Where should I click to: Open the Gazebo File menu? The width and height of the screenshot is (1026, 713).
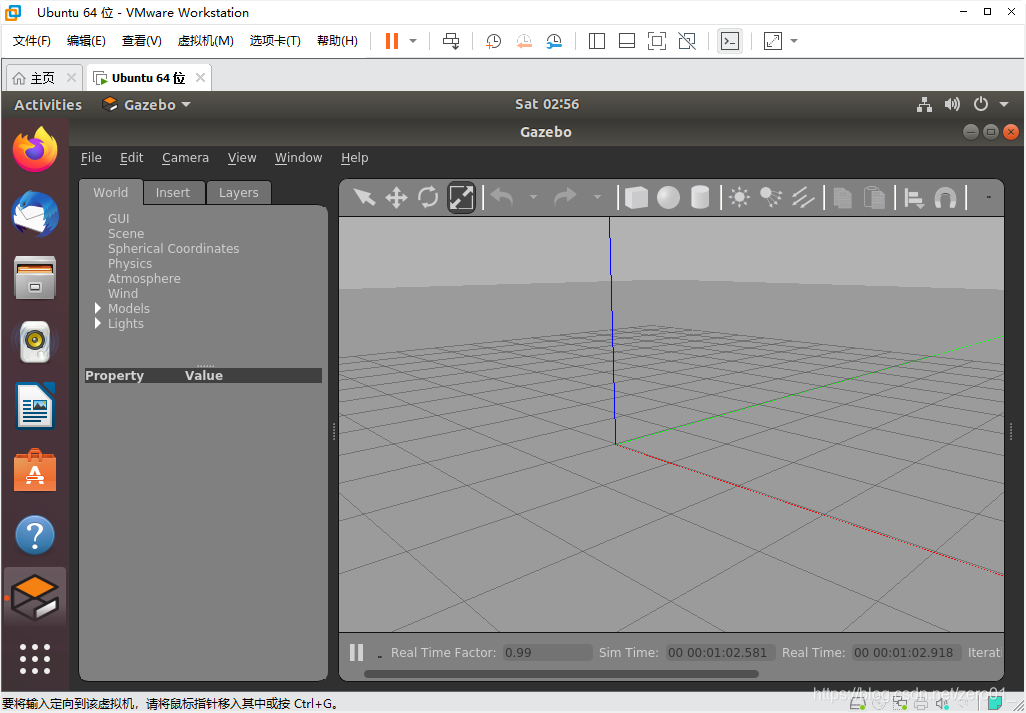pos(91,158)
